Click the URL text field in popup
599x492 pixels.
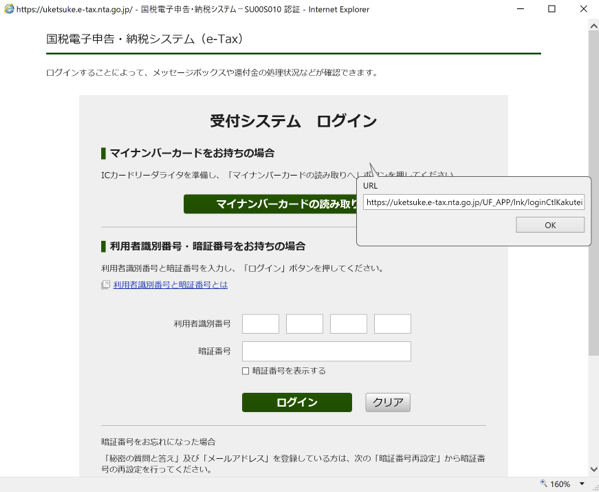[x=474, y=202]
